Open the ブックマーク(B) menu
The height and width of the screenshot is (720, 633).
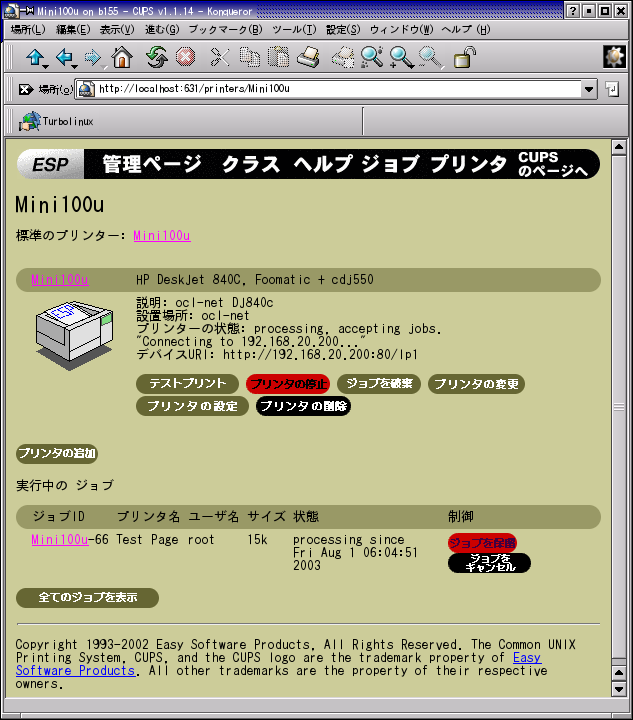click(x=225, y=30)
